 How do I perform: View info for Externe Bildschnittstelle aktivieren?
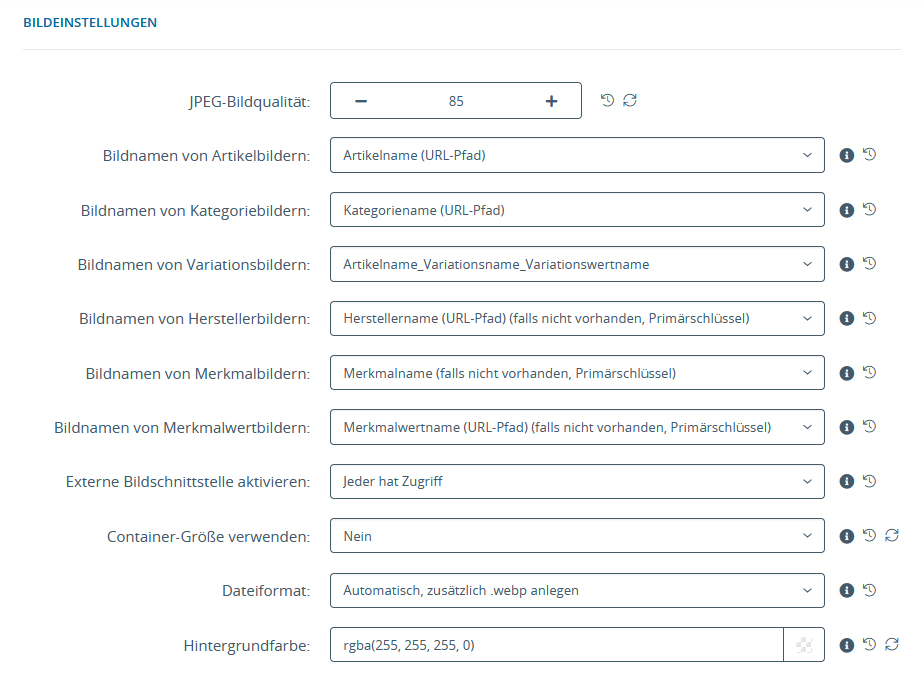point(847,482)
